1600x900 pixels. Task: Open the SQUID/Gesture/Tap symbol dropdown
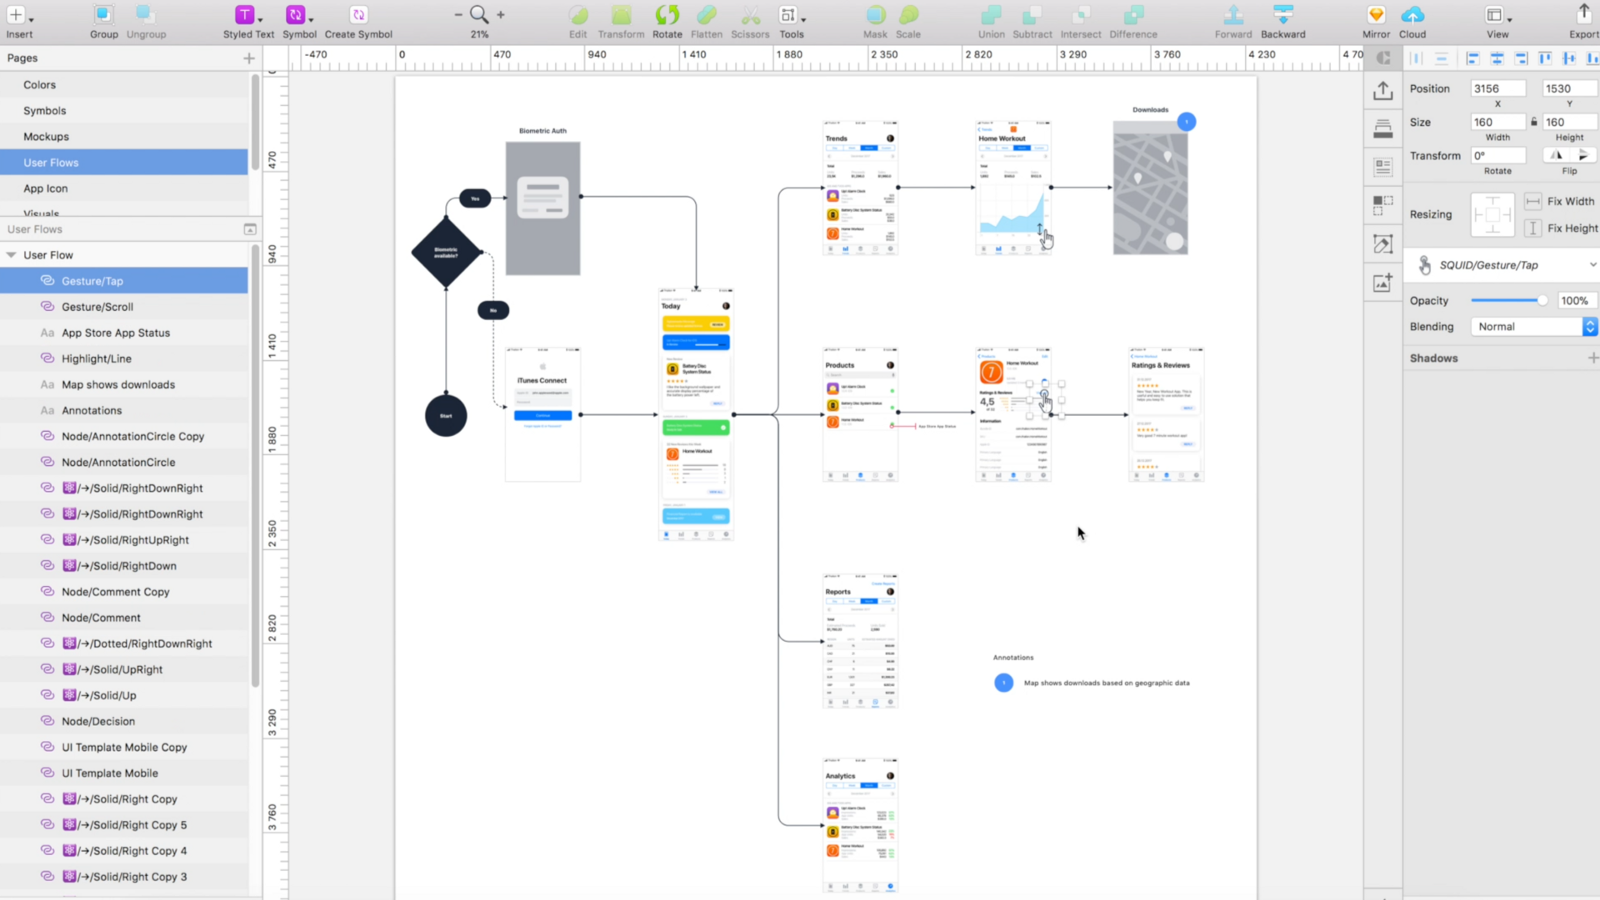click(x=1593, y=264)
